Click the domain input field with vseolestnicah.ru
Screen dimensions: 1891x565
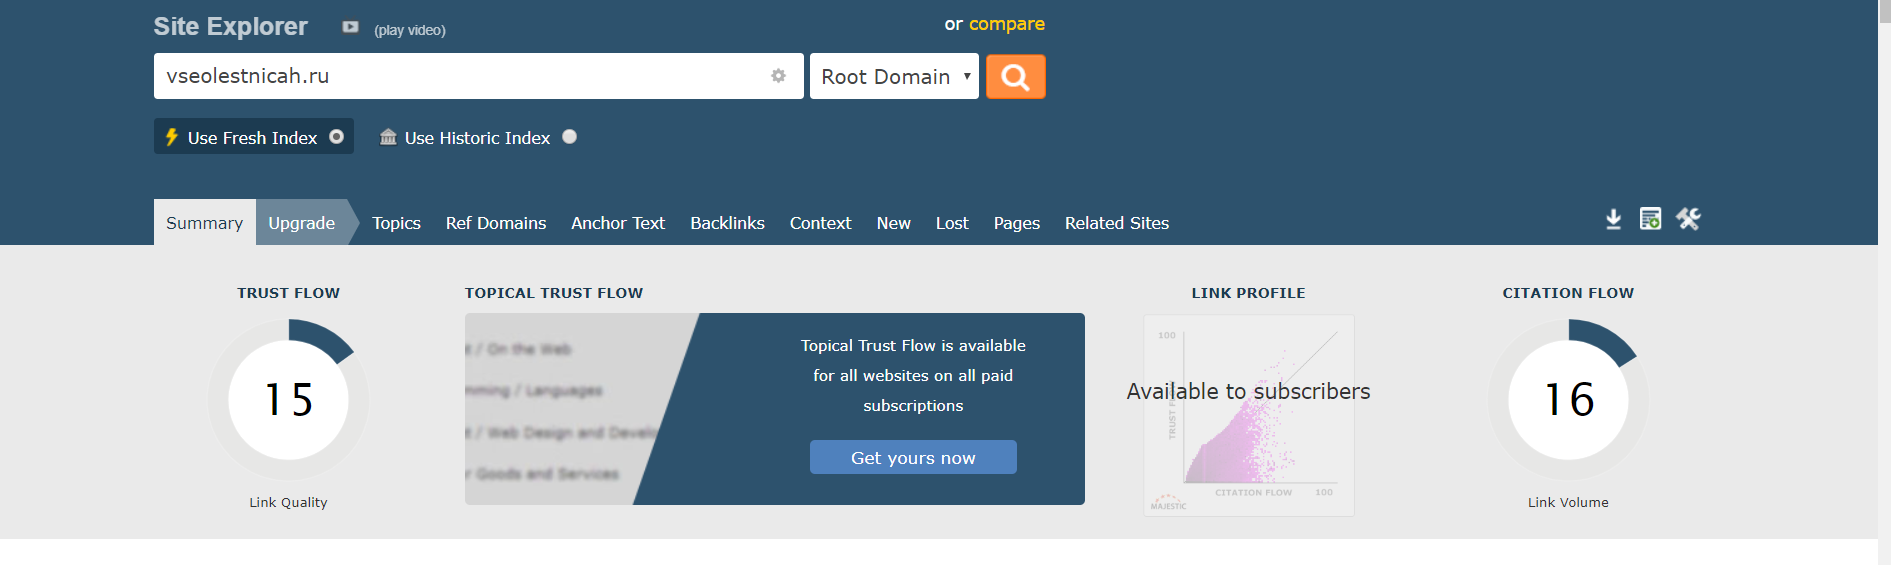tap(478, 76)
